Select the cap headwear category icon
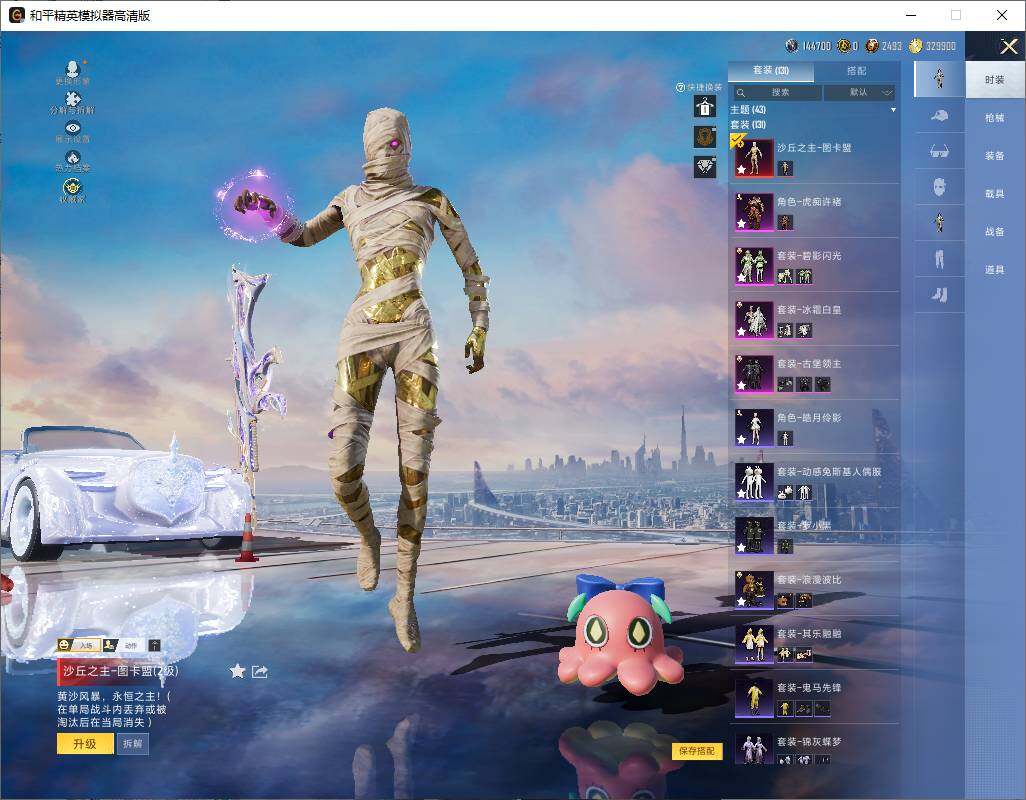1026x800 pixels. point(939,116)
